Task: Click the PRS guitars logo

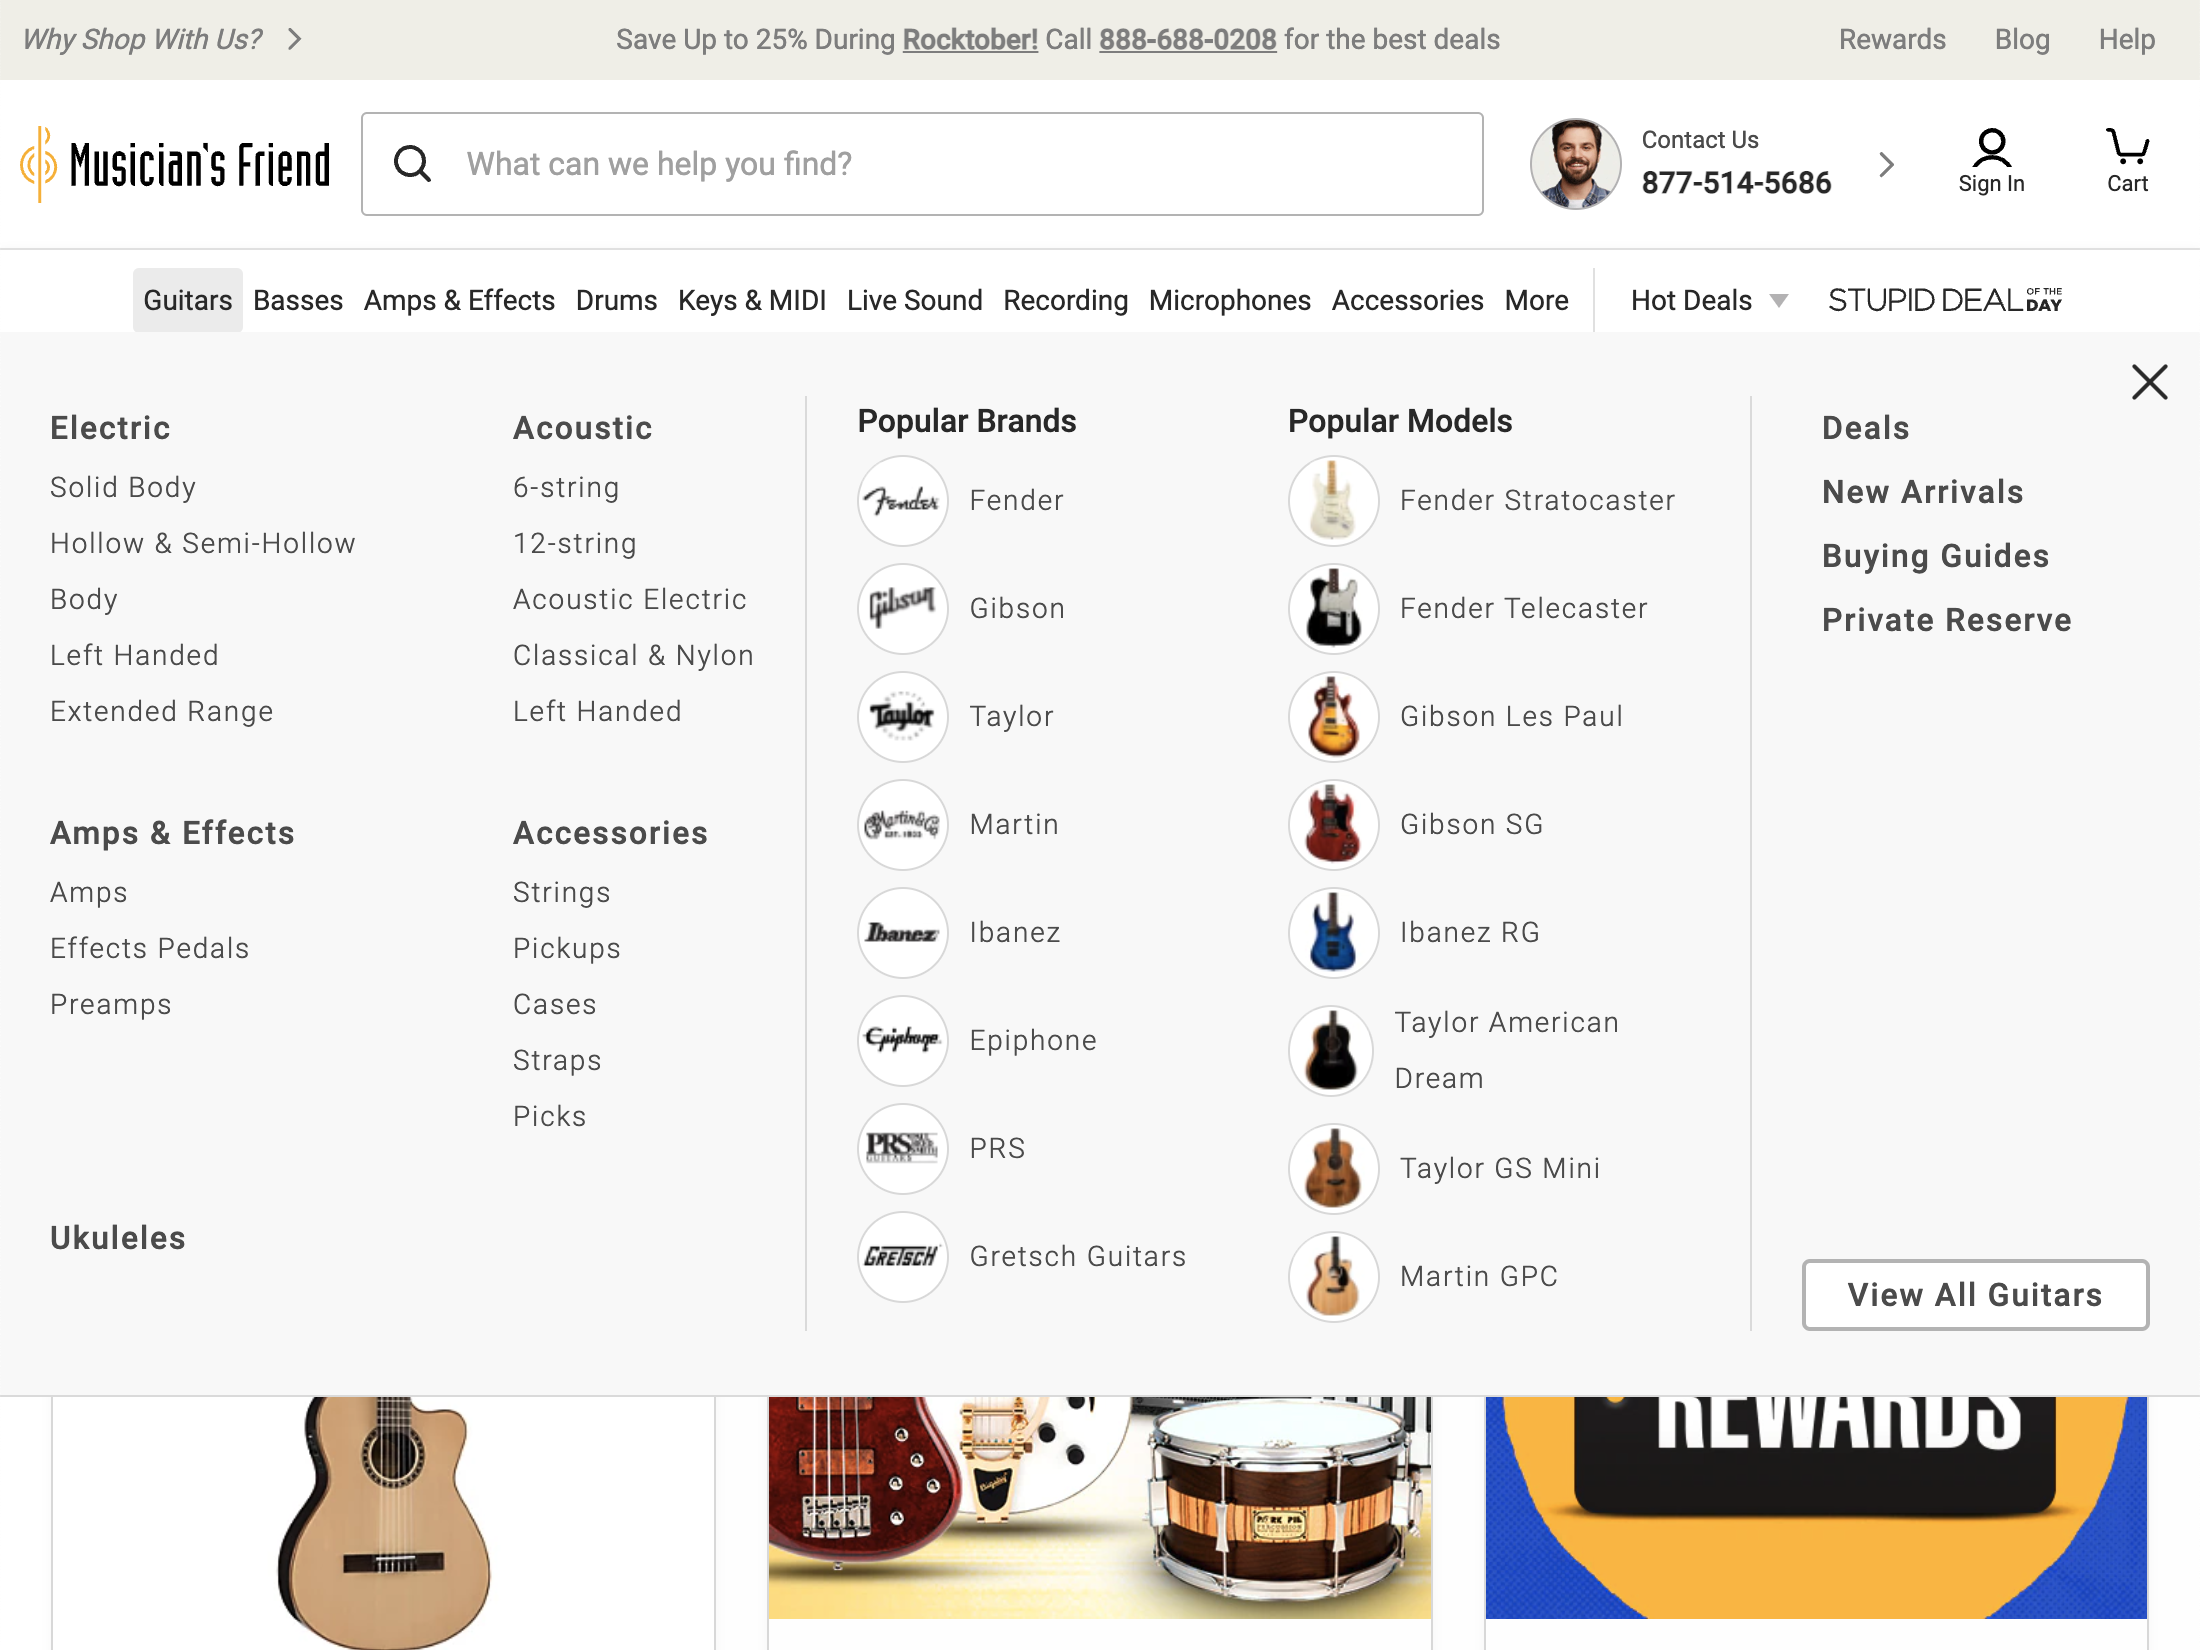Action: (901, 1148)
